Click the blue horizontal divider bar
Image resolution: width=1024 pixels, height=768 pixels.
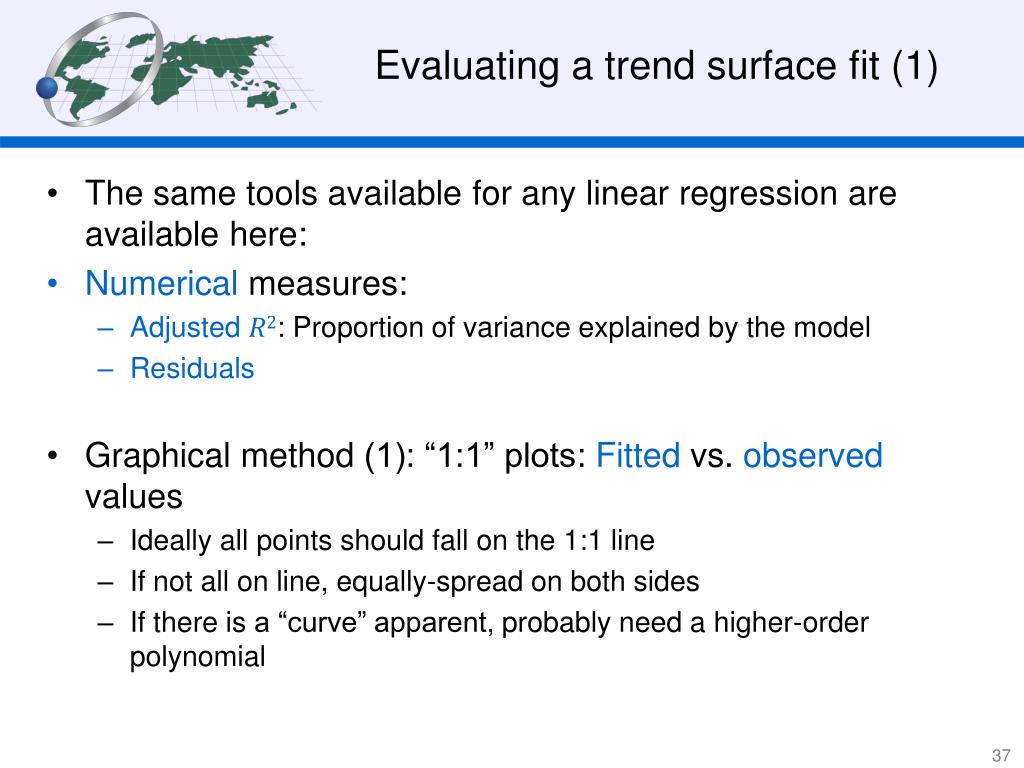(512, 142)
